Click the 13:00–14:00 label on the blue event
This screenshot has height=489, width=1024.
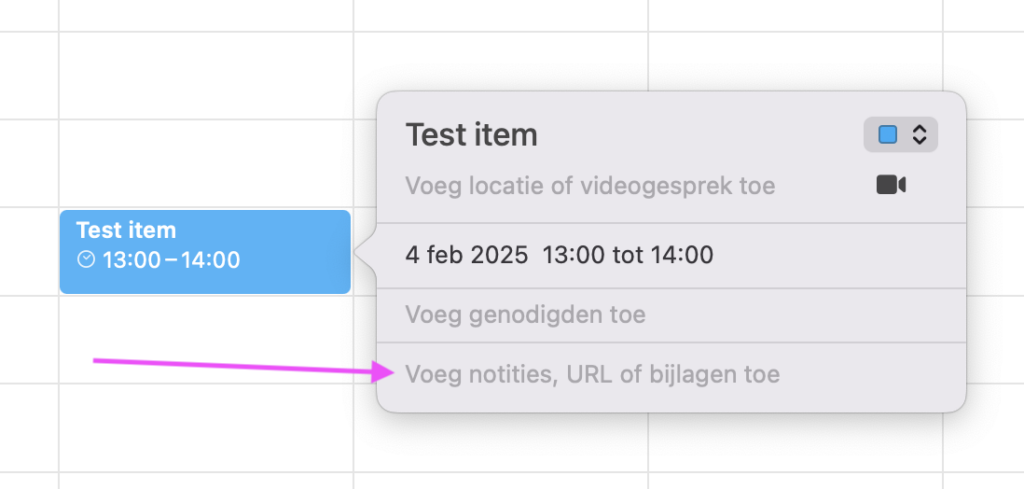pyautogui.click(x=171, y=260)
